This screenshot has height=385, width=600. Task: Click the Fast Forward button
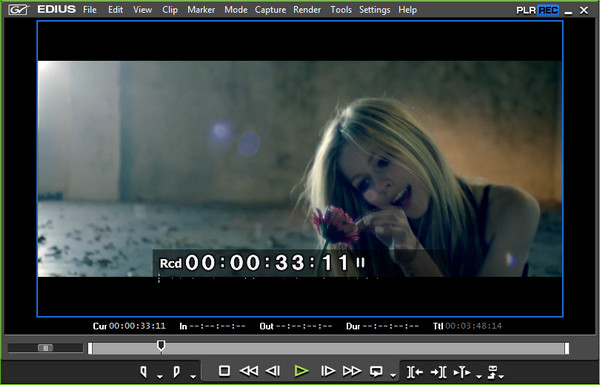click(x=352, y=371)
